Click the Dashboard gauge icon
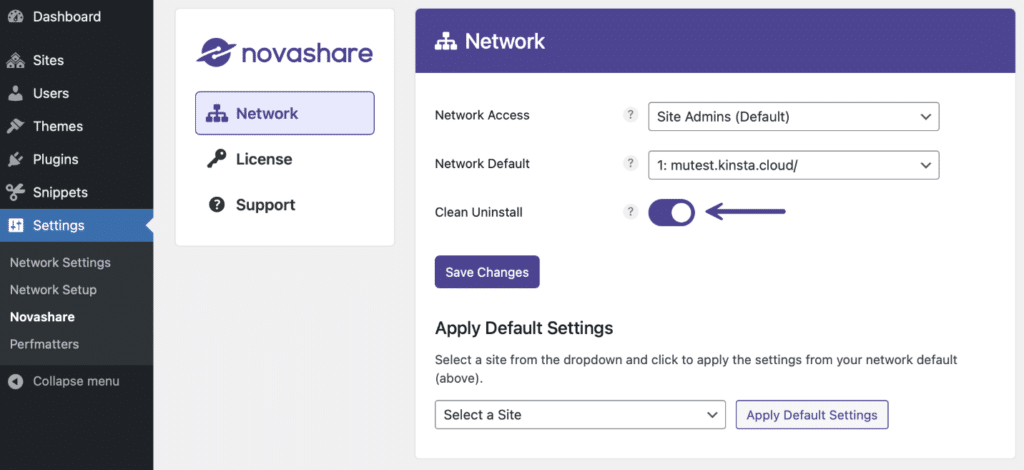 click(16, 17)
